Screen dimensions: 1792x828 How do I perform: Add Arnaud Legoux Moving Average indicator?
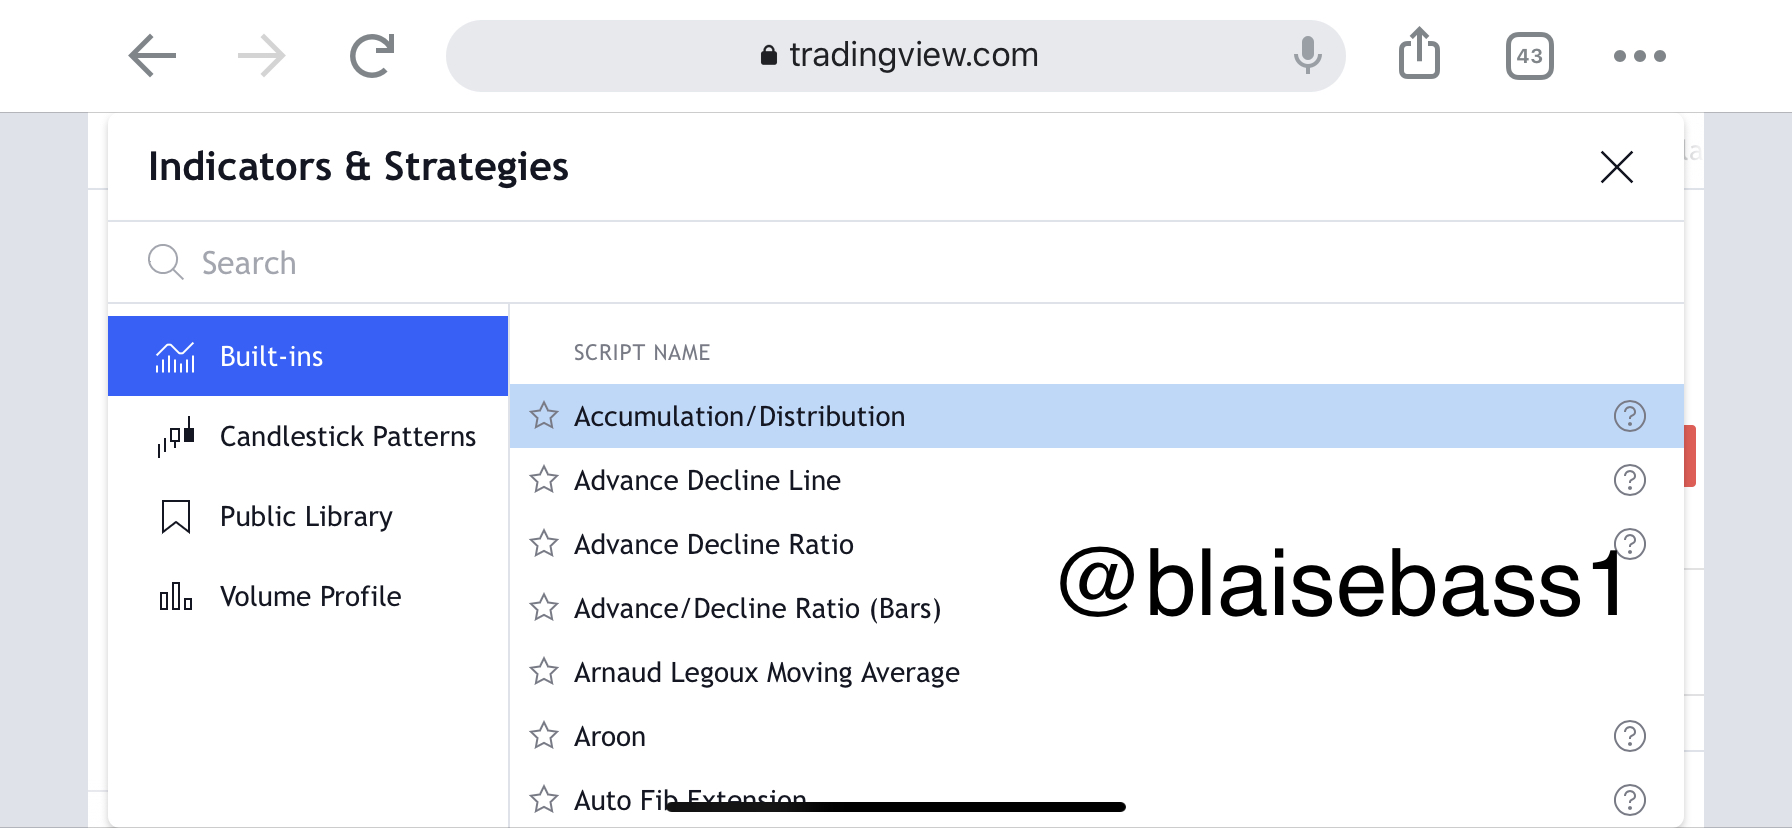tap(766, 672)
